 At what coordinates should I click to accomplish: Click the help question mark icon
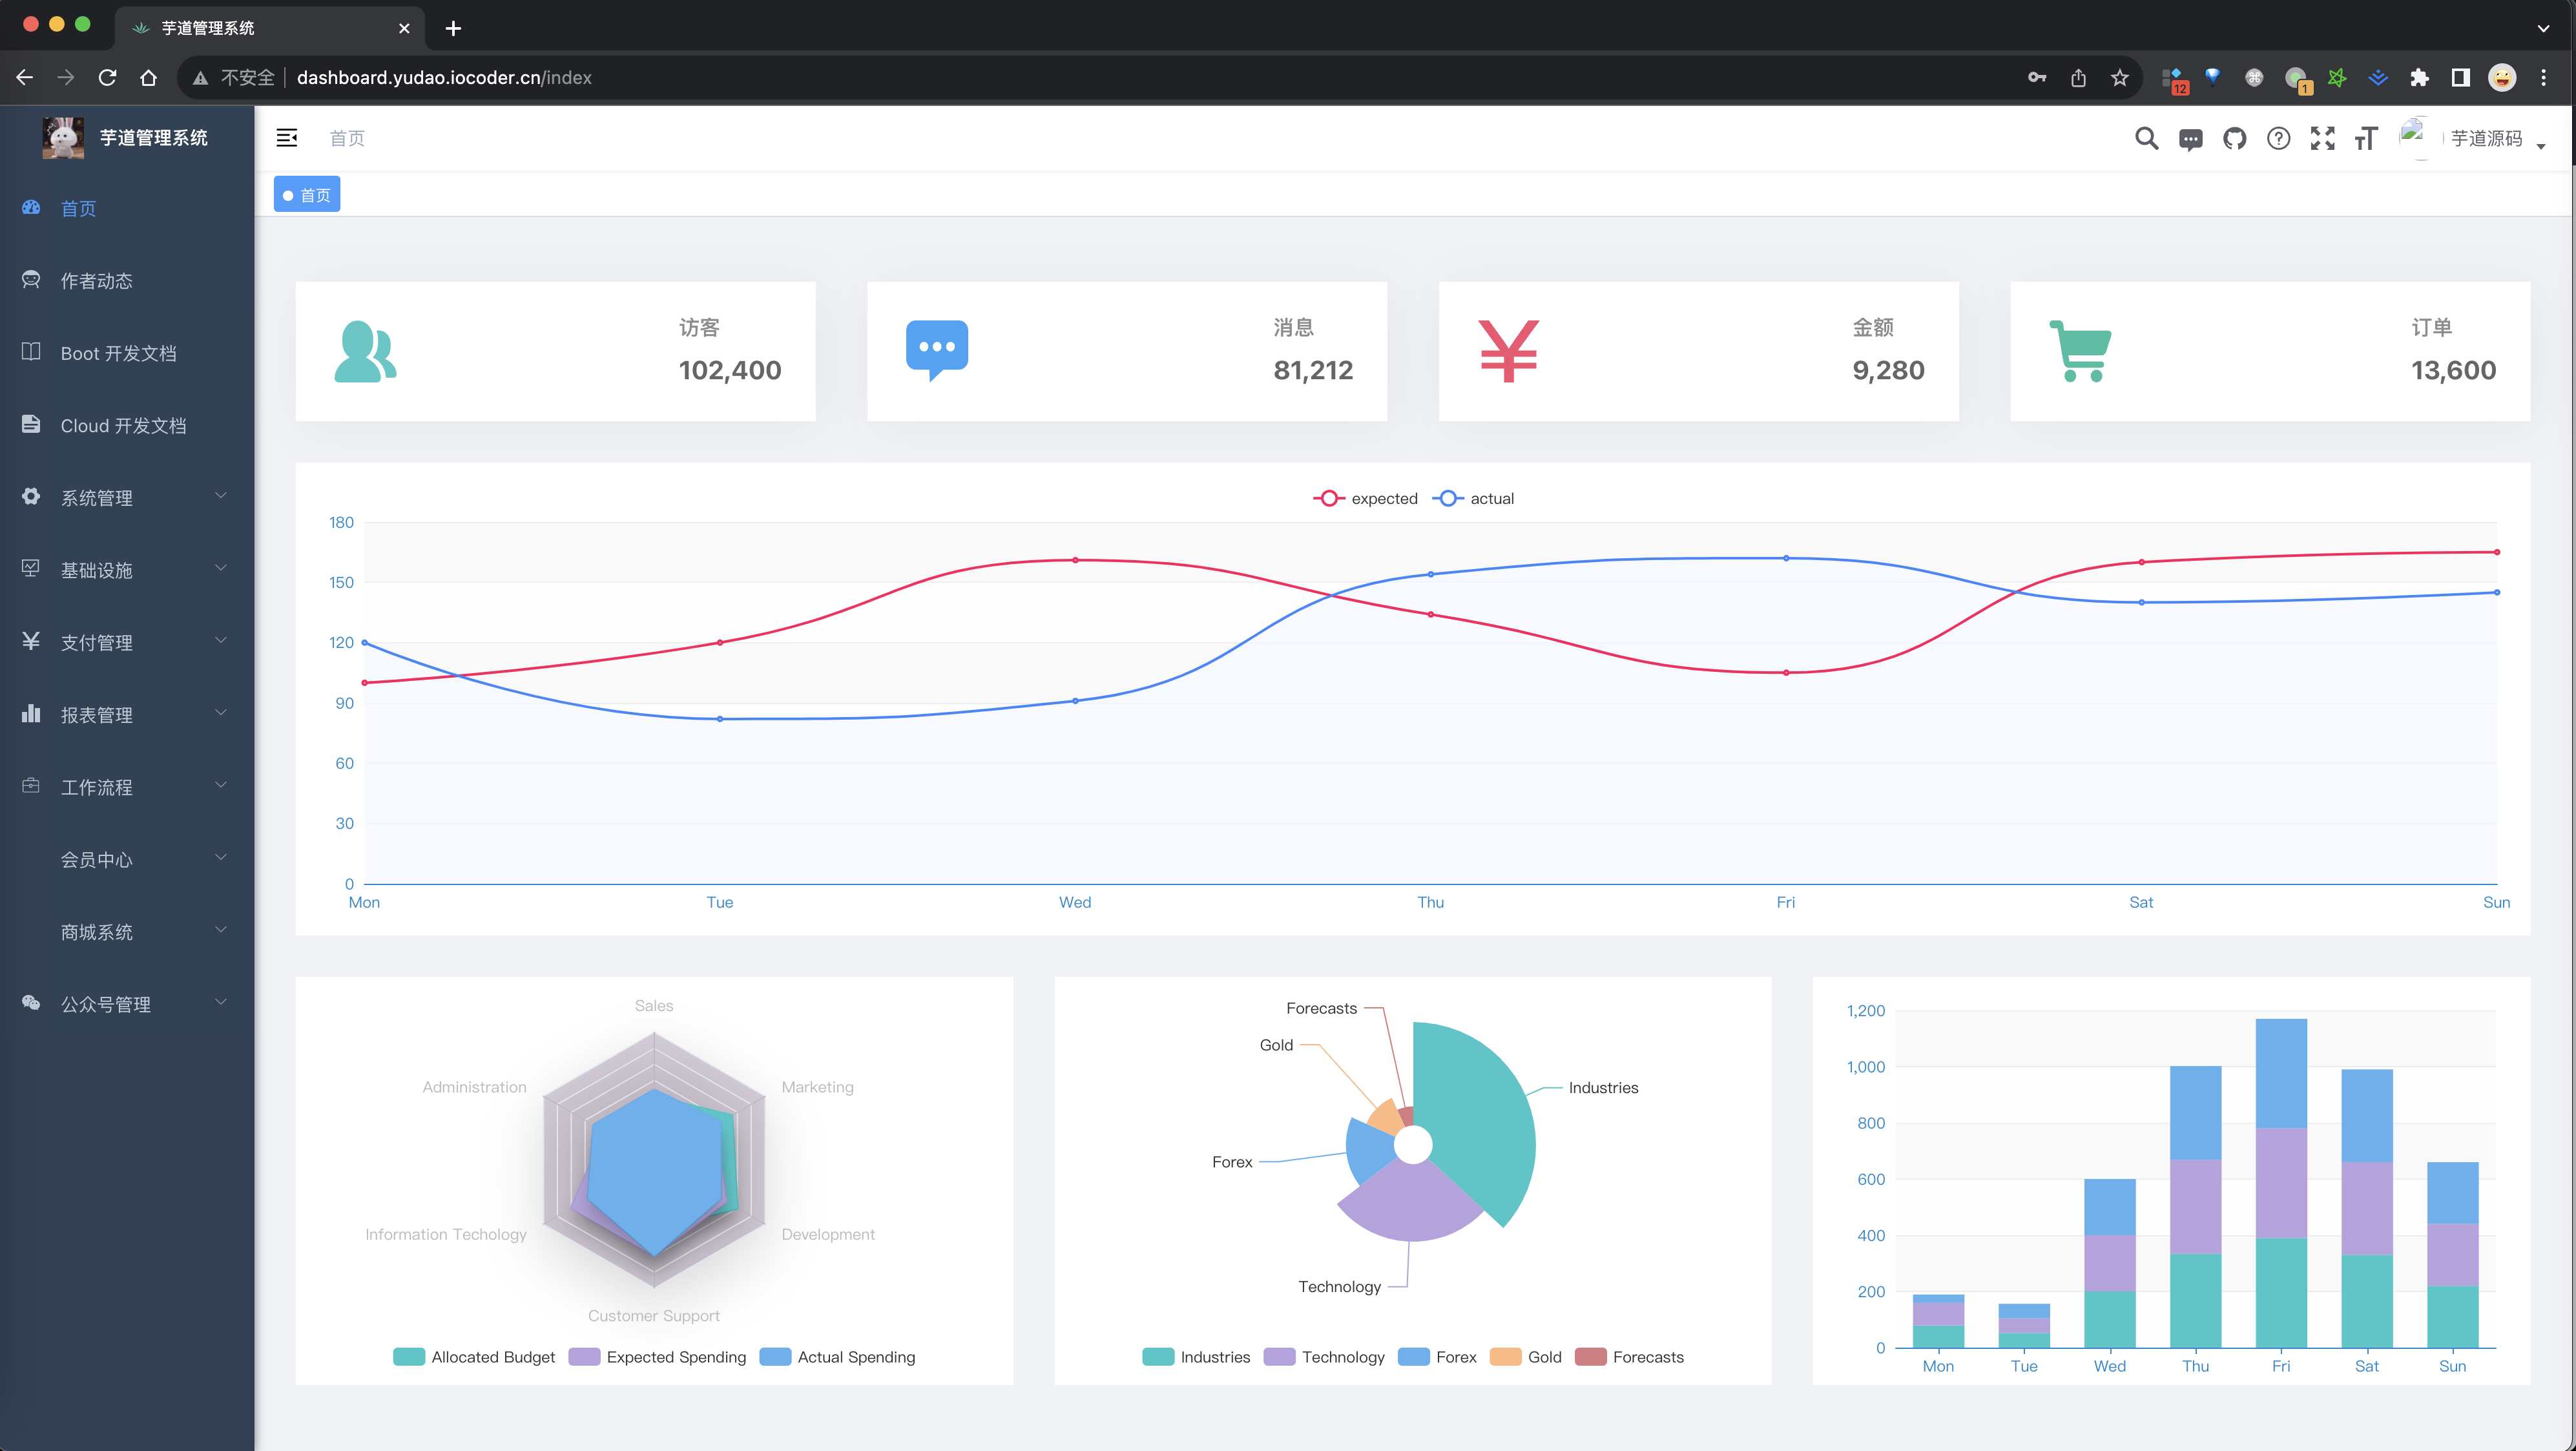click(x=2278, y=139)
